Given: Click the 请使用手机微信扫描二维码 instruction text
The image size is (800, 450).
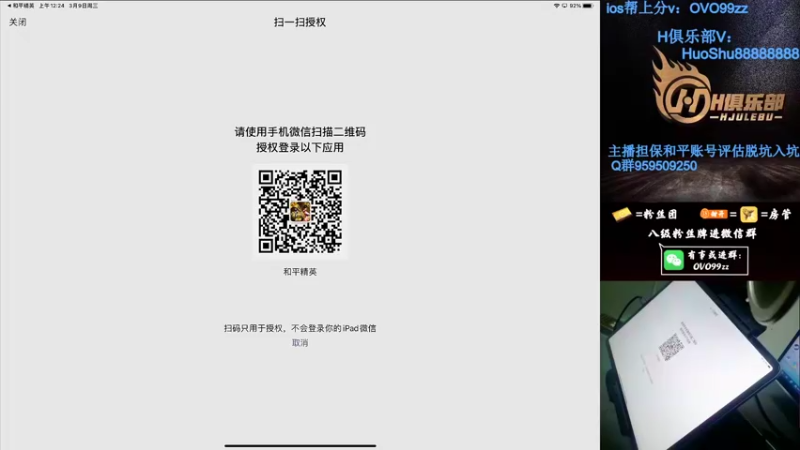Looking at the screenshot, I should click(x=300, y=132).
